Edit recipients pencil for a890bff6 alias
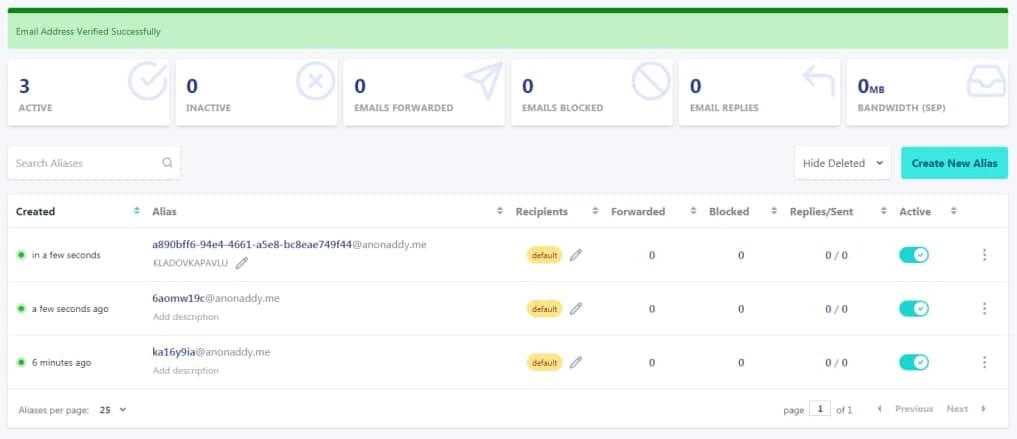 (575, 255)
